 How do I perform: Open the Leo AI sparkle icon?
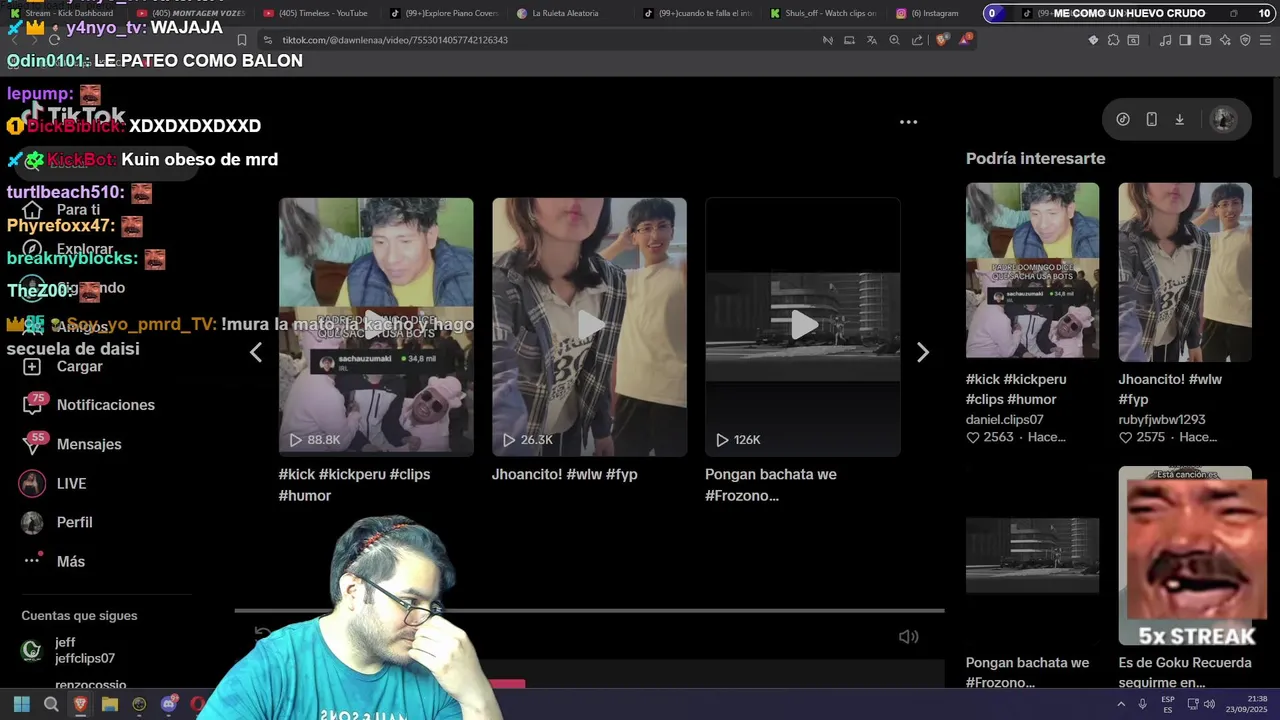(1225, 40)
